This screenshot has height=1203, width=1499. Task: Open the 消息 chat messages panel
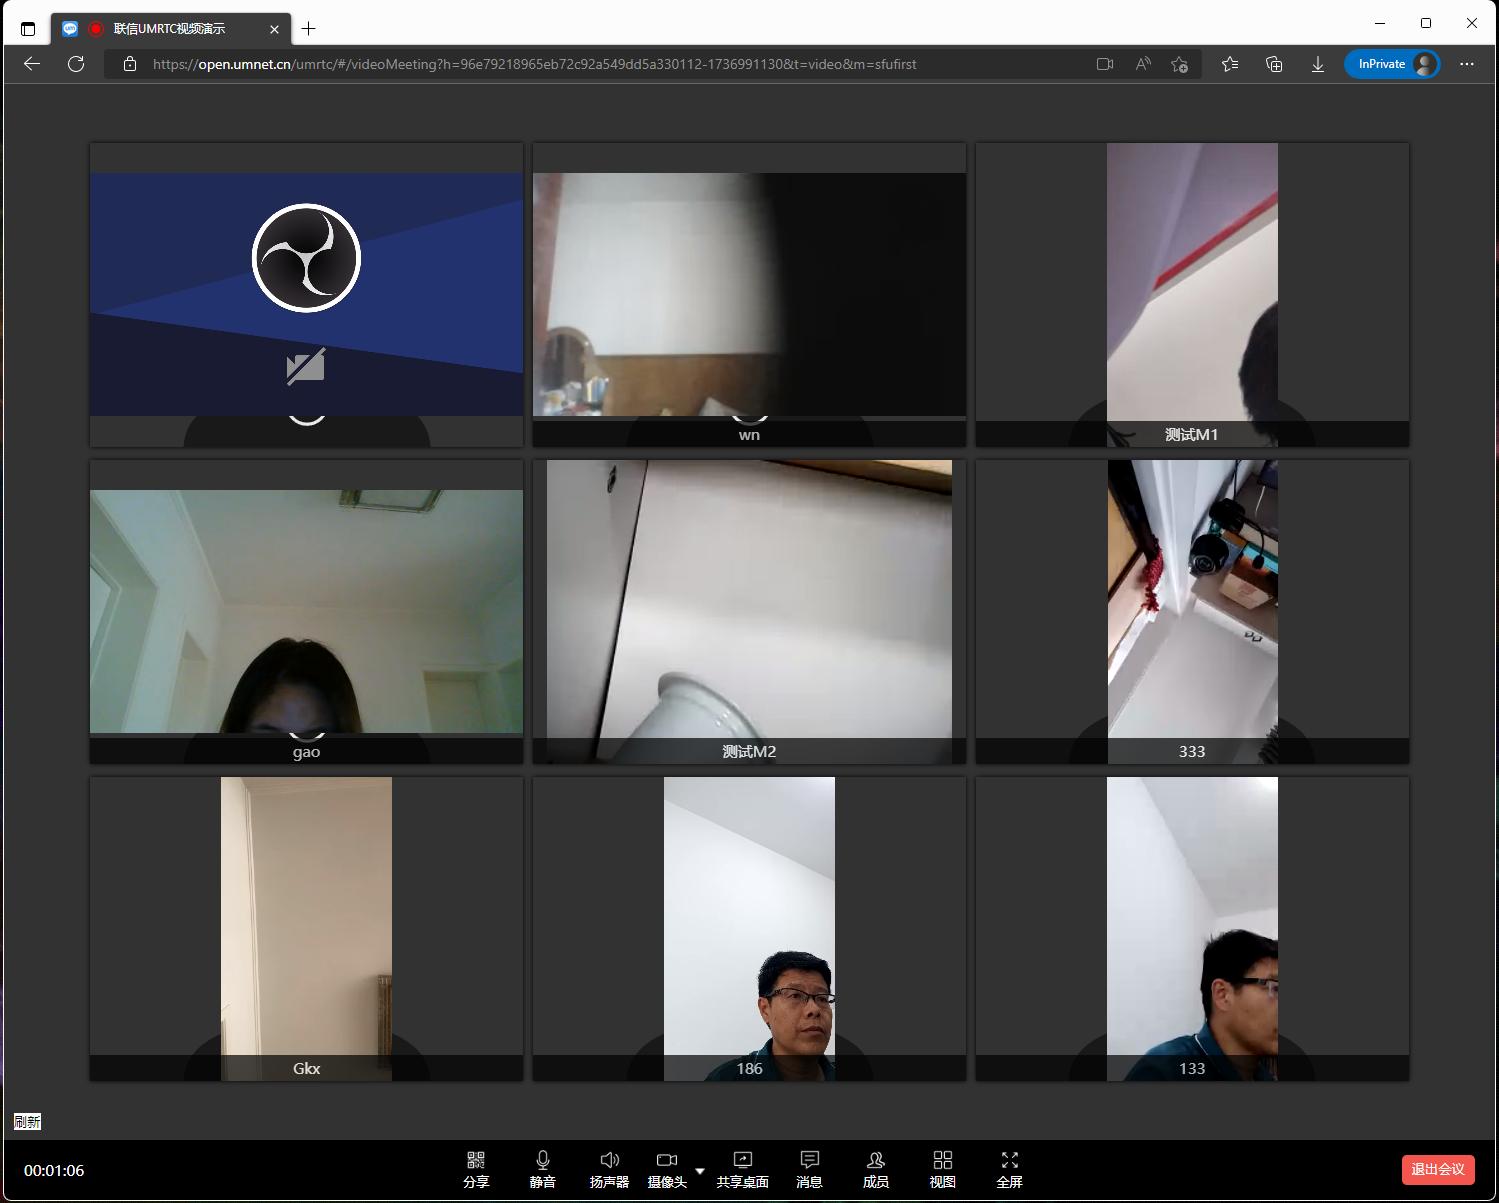809,1169
